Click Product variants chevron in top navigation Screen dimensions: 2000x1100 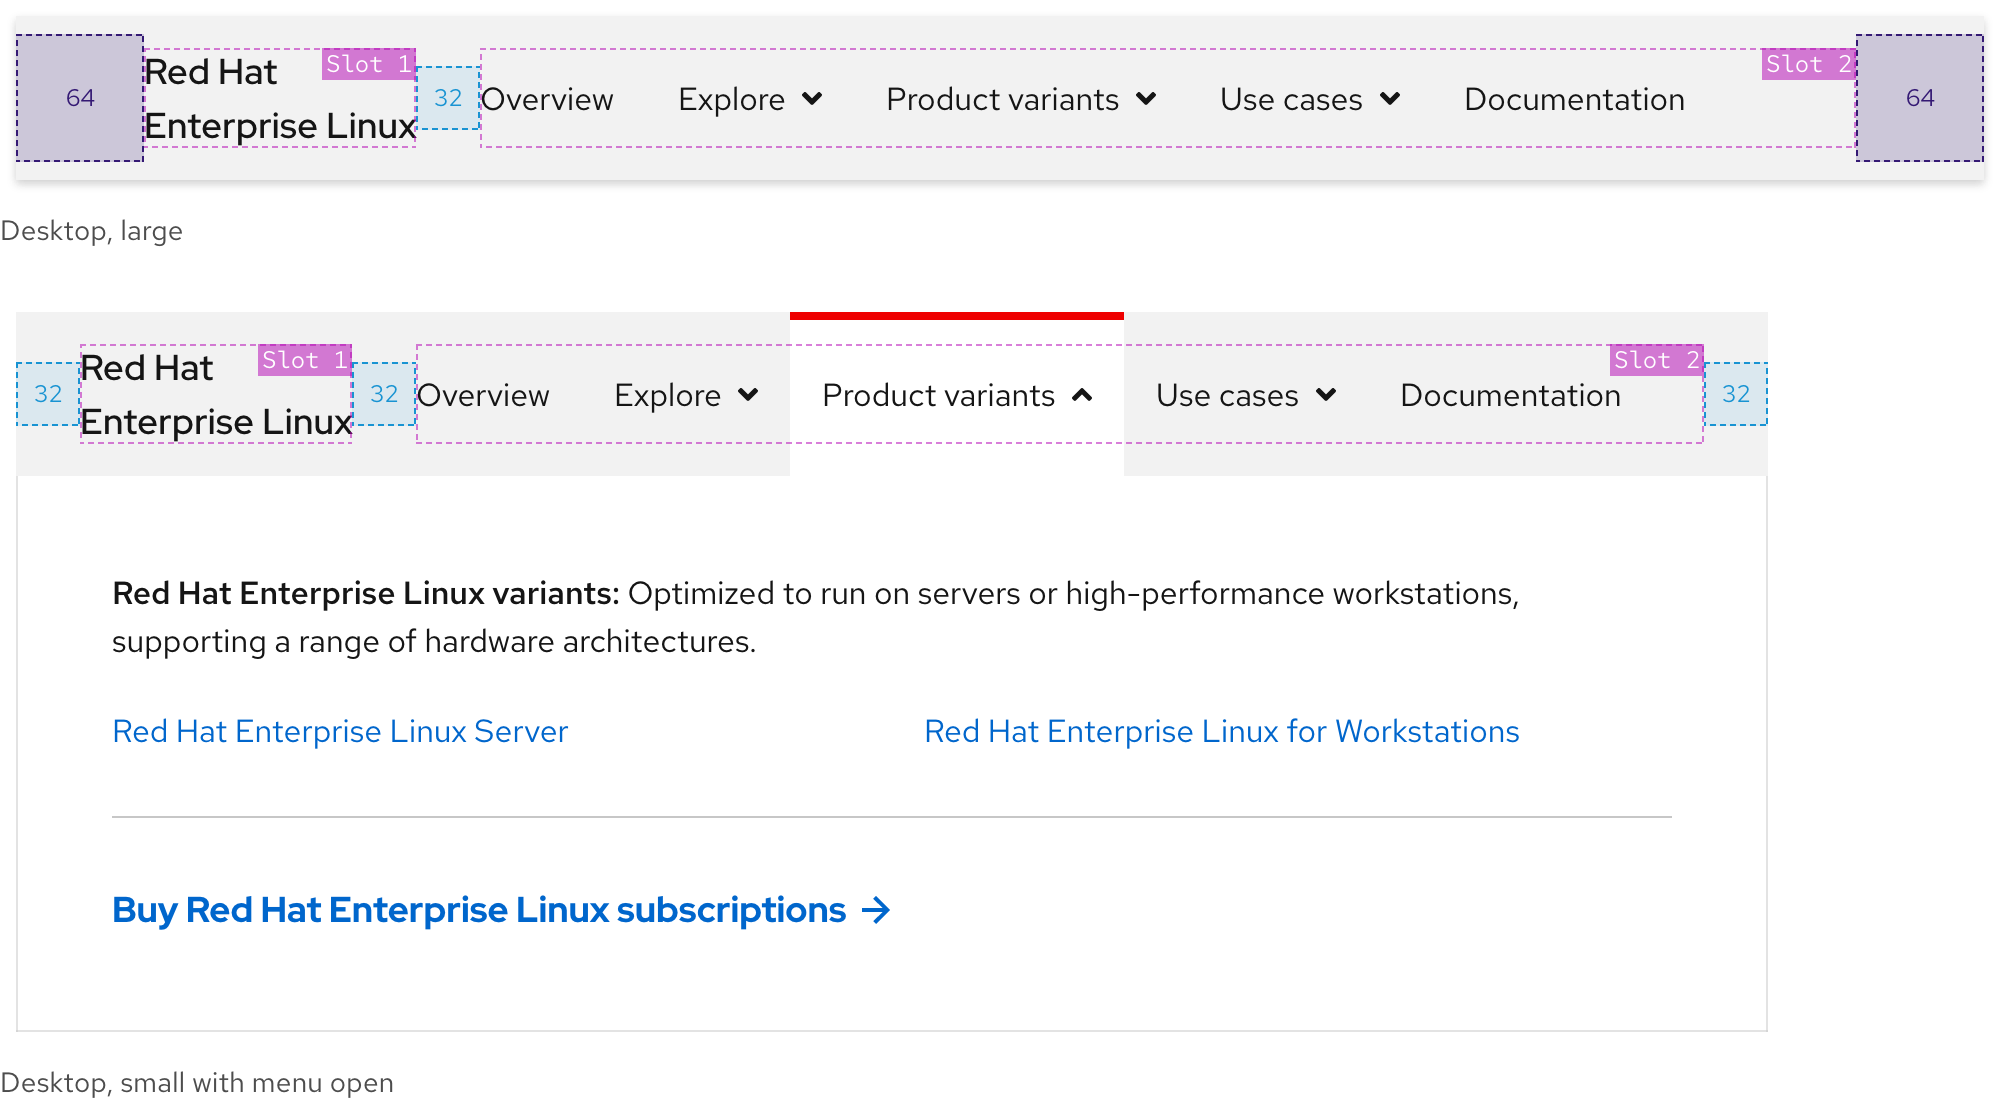coord(1146,99)
